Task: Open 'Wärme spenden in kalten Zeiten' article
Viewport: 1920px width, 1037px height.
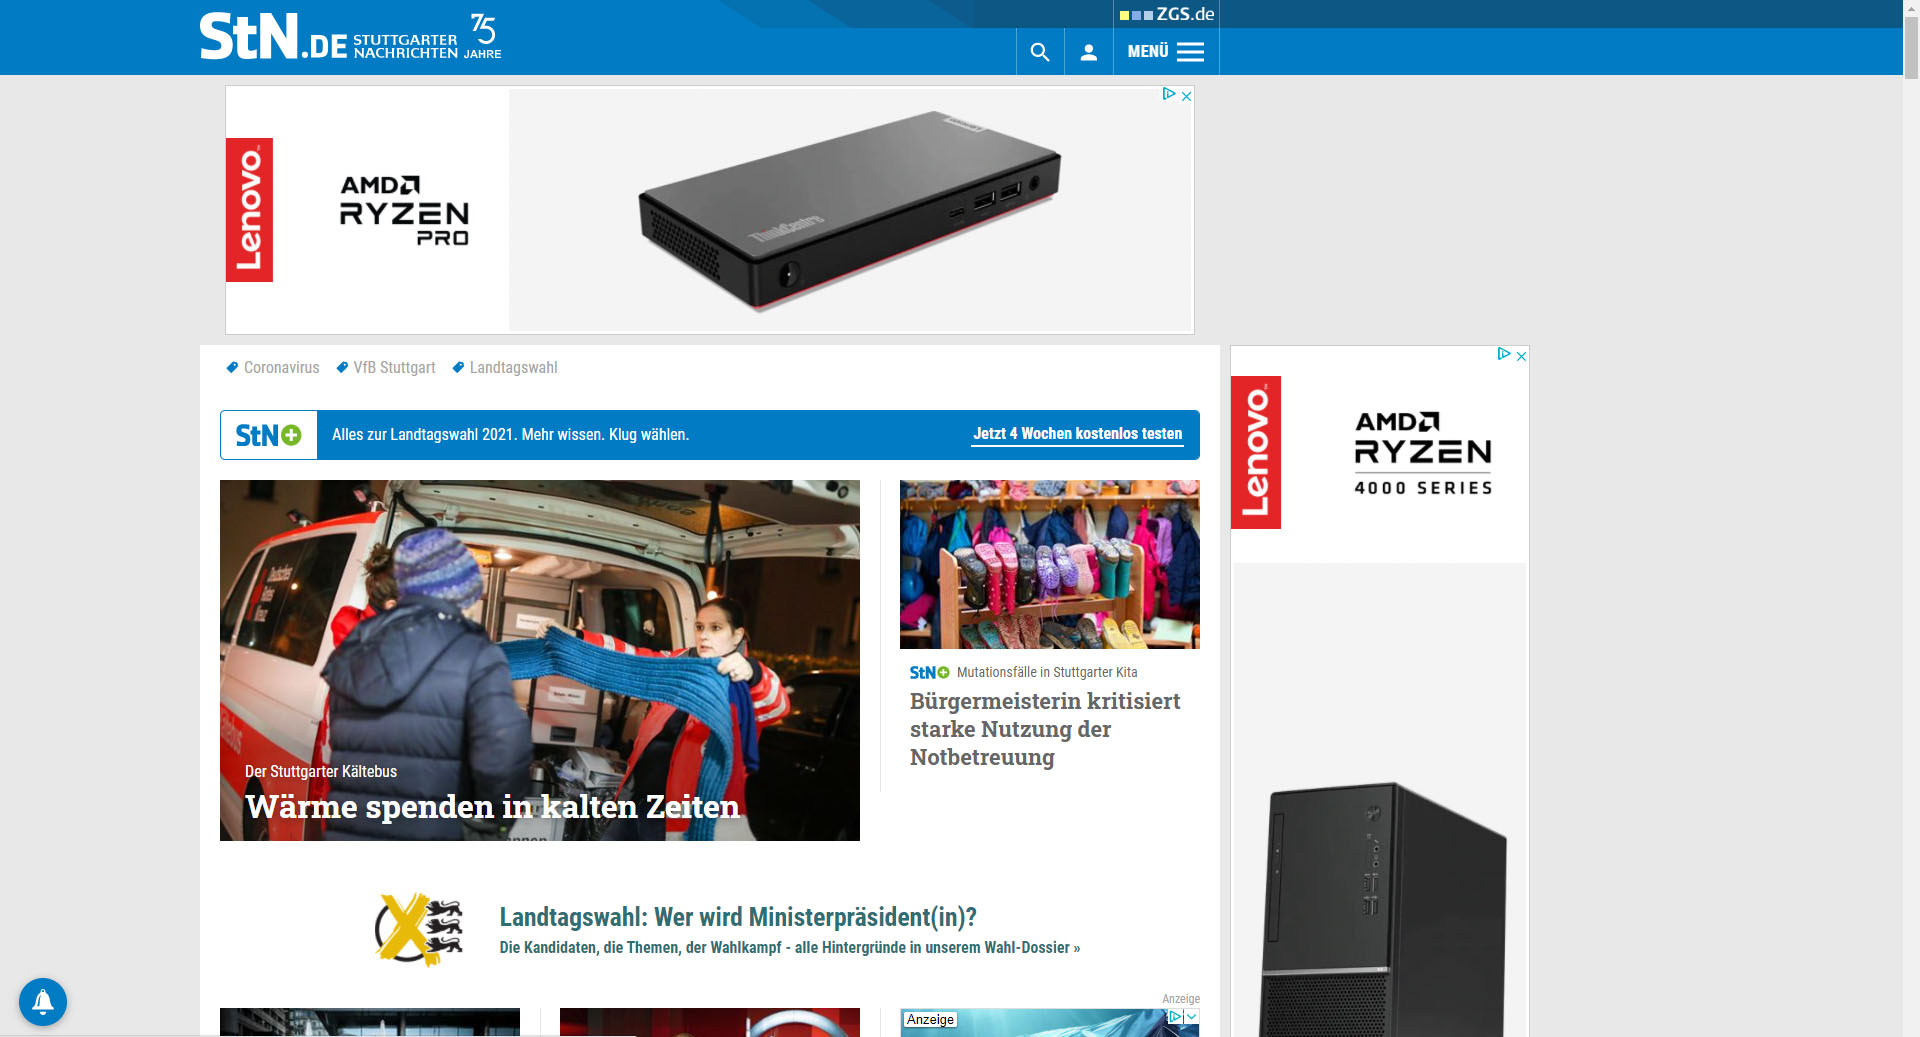Action: click(492, 805)
